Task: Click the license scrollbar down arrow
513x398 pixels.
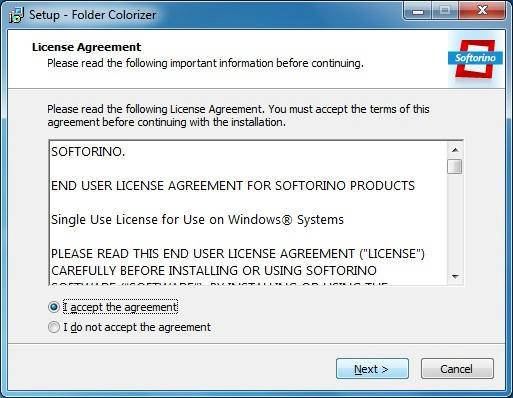Action: 455,277
